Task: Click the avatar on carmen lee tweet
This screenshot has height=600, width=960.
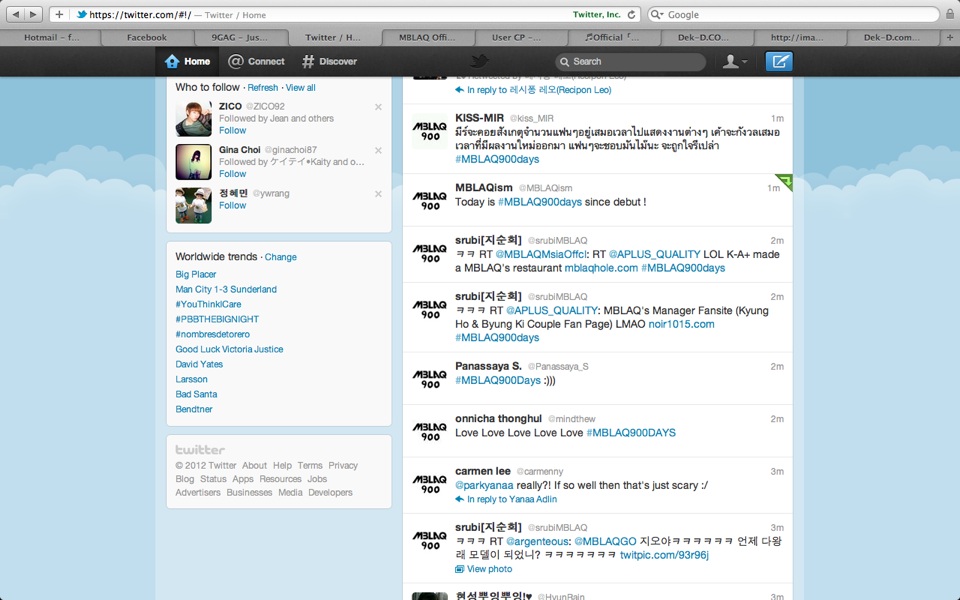Action: pyautogui.click(x=430, y=484)
